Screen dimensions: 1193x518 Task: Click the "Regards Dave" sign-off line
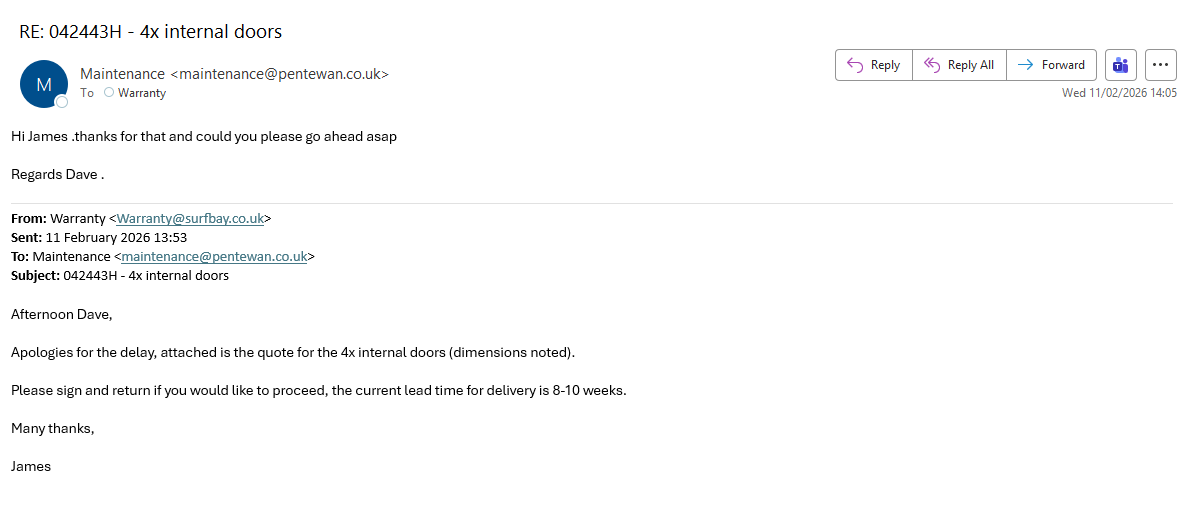(x=57, y=174)
